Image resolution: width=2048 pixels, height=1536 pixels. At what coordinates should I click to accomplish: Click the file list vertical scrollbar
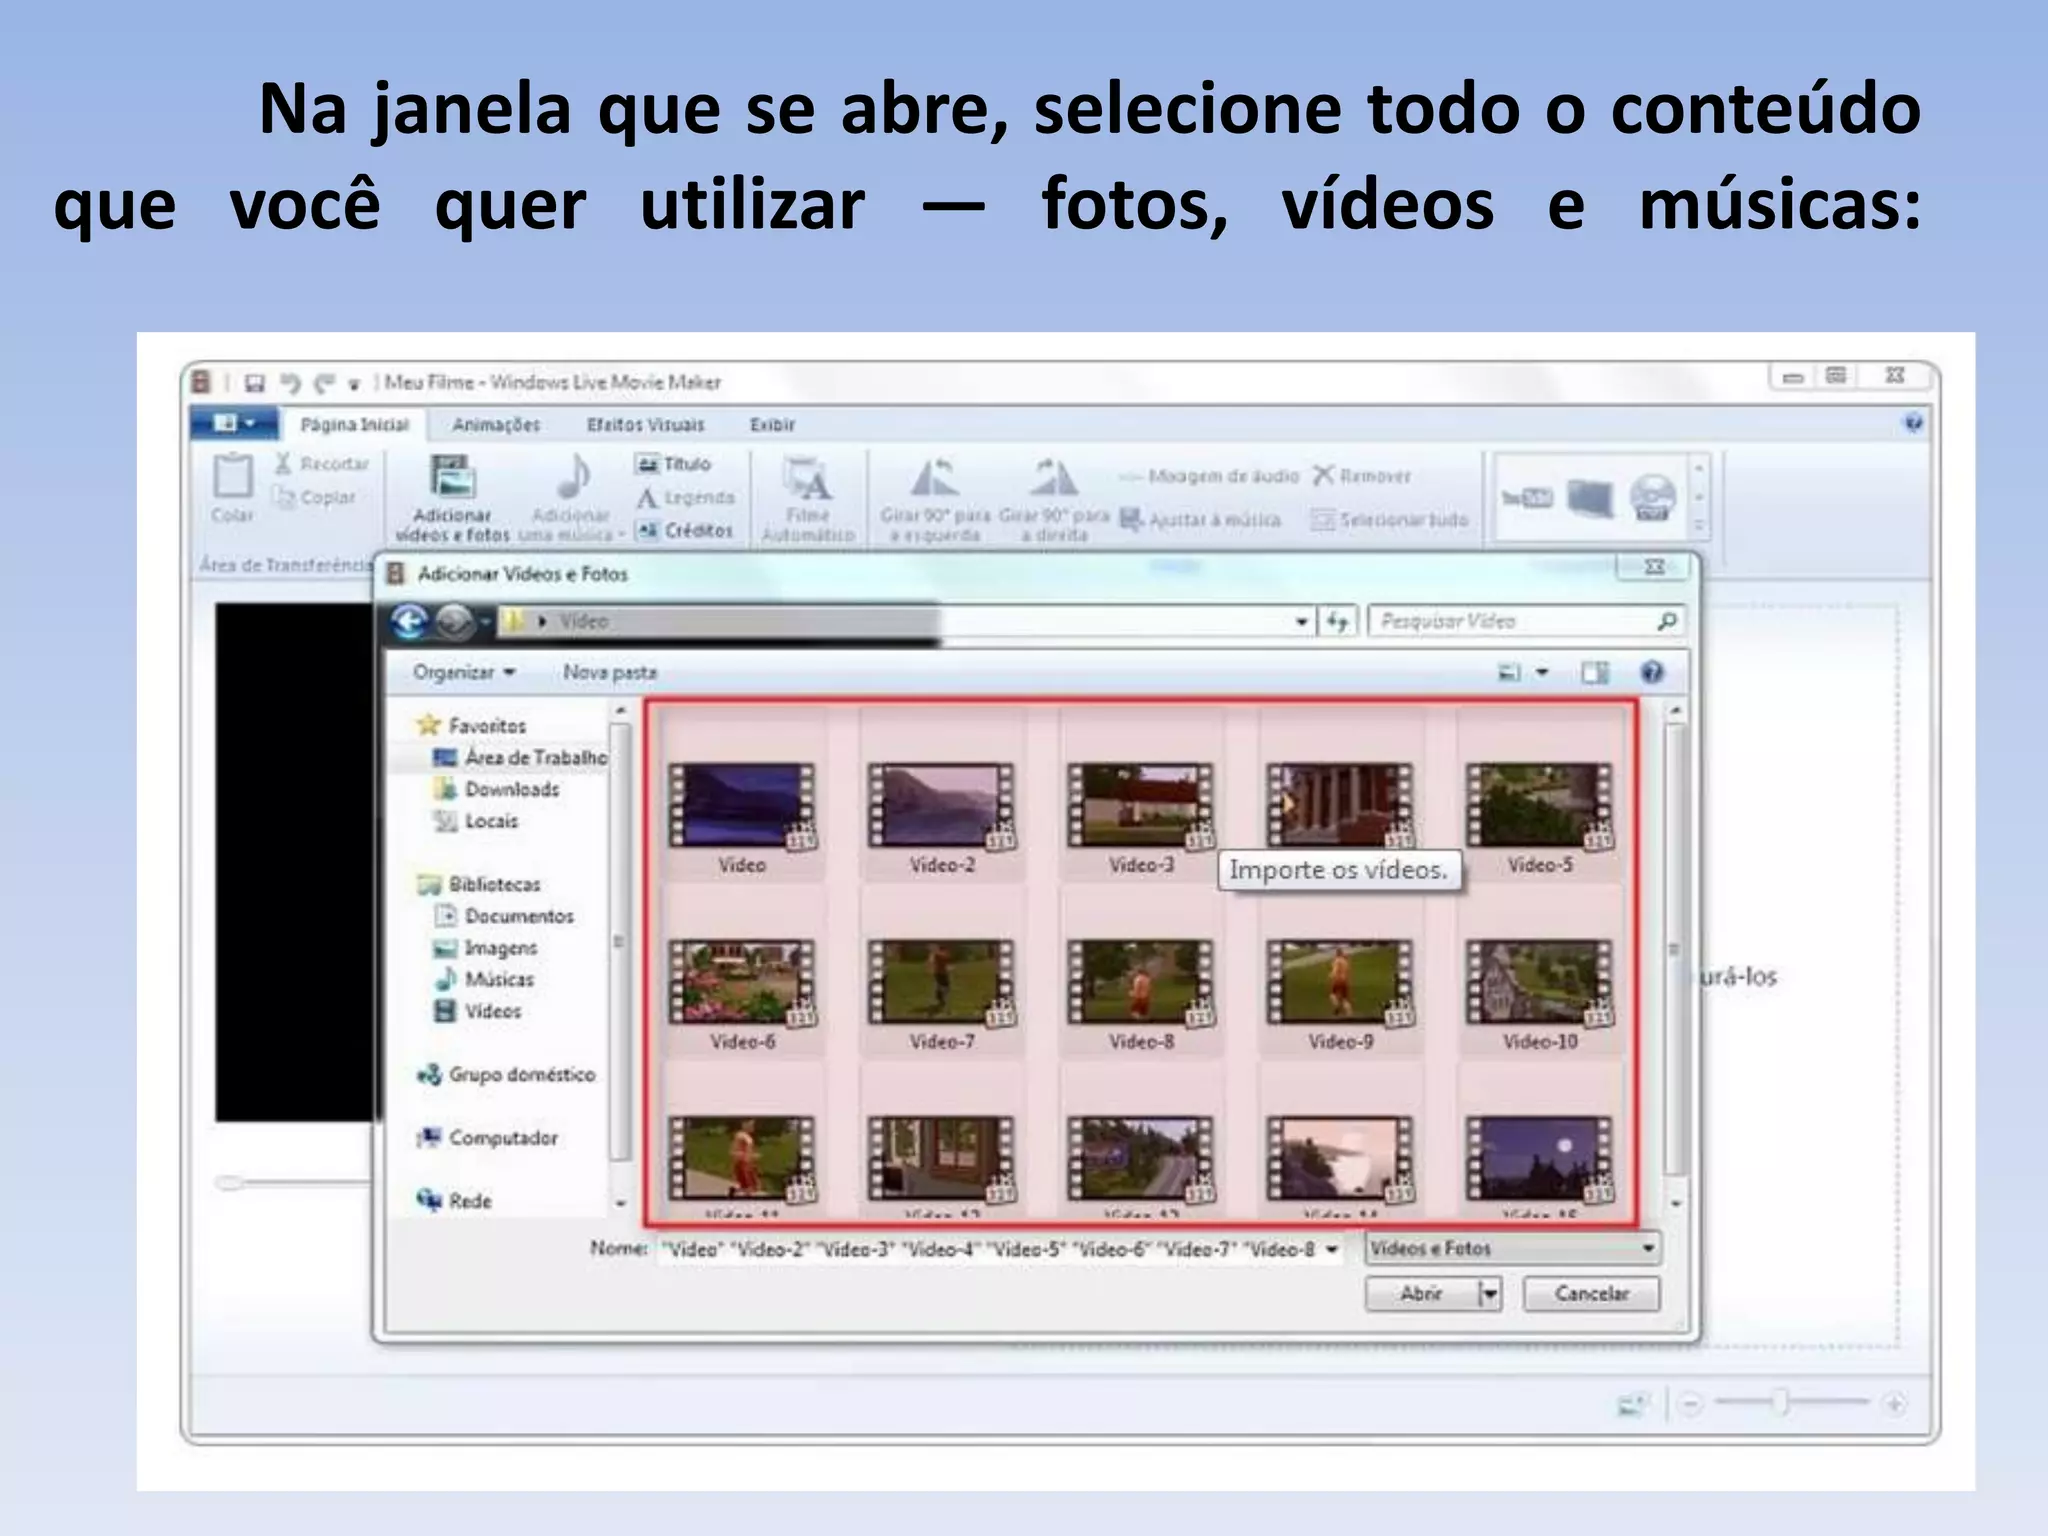1676,950
